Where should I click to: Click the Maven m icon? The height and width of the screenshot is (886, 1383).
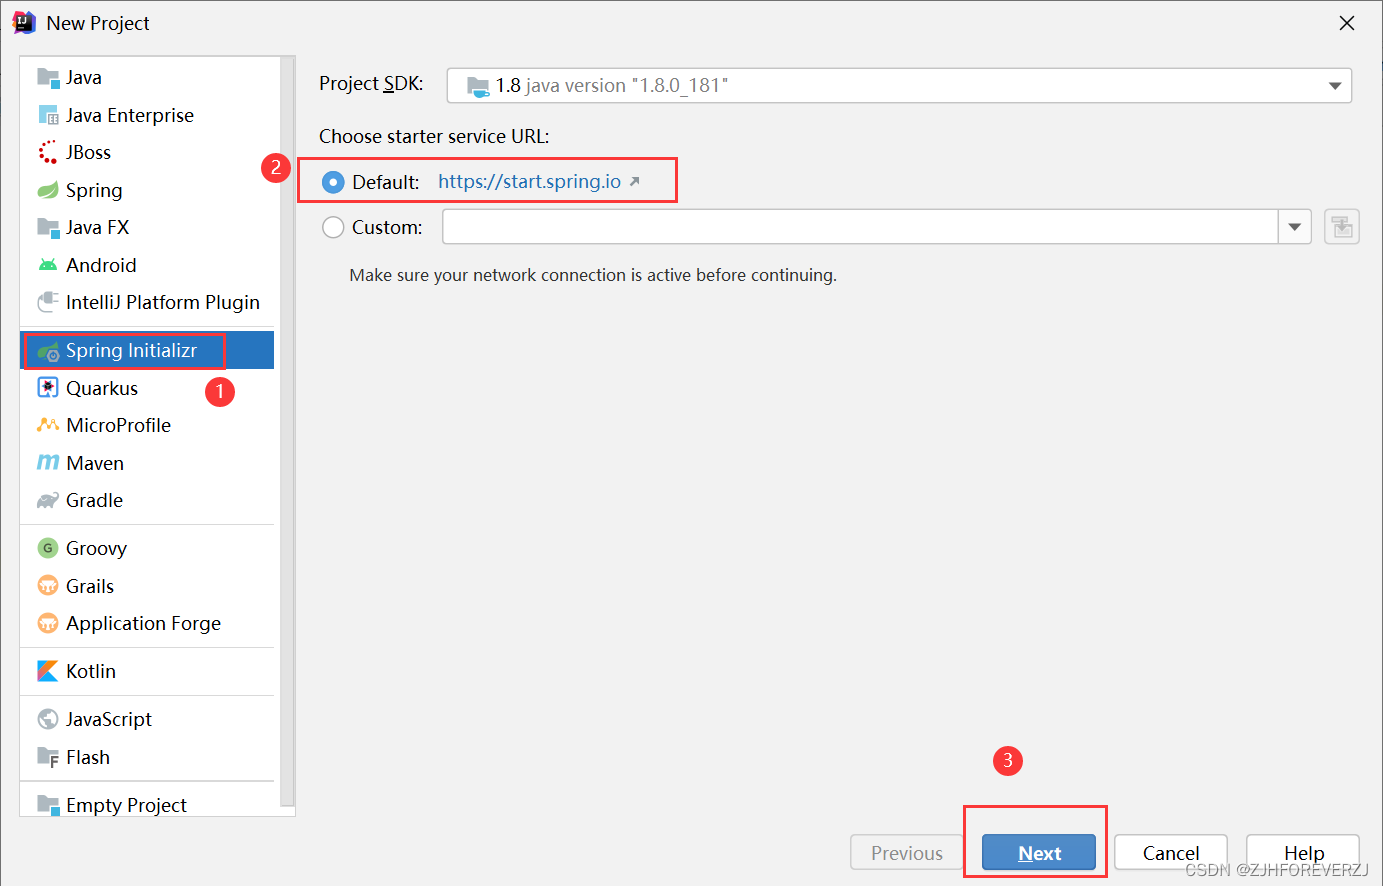point(47,463)
